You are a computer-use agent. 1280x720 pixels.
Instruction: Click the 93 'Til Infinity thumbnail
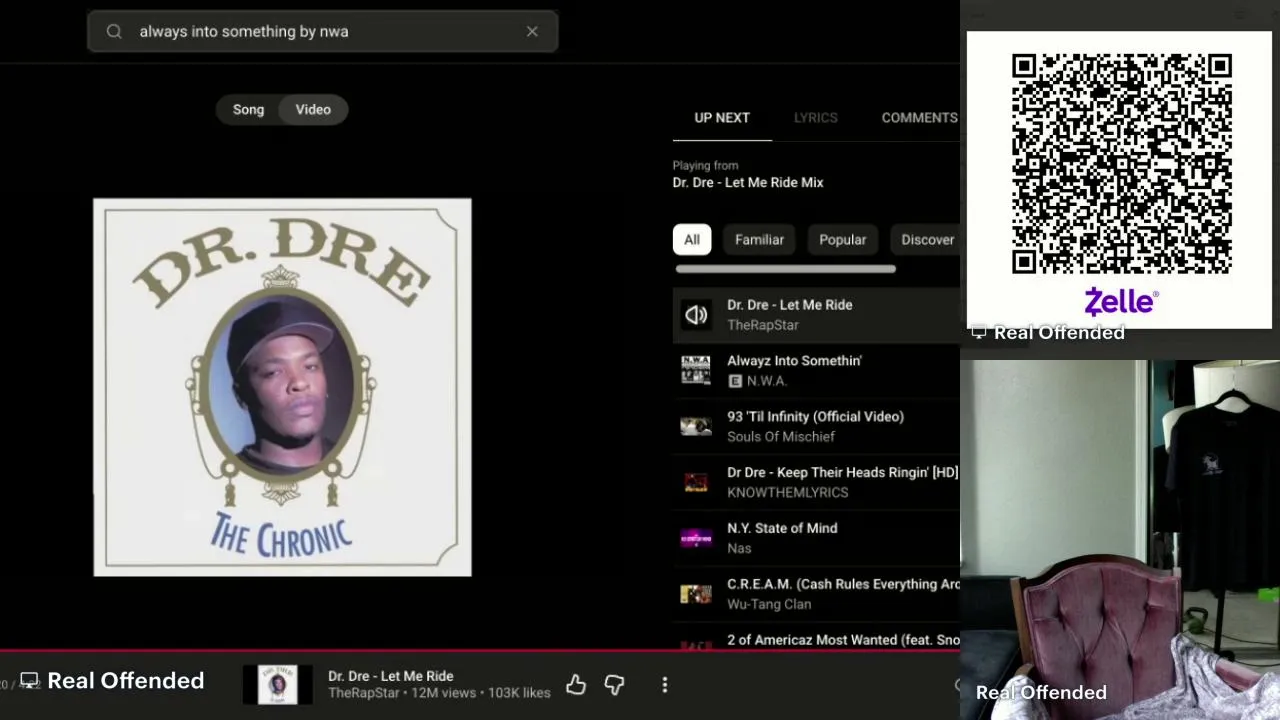pyautogui.click(x=696, y=427)
